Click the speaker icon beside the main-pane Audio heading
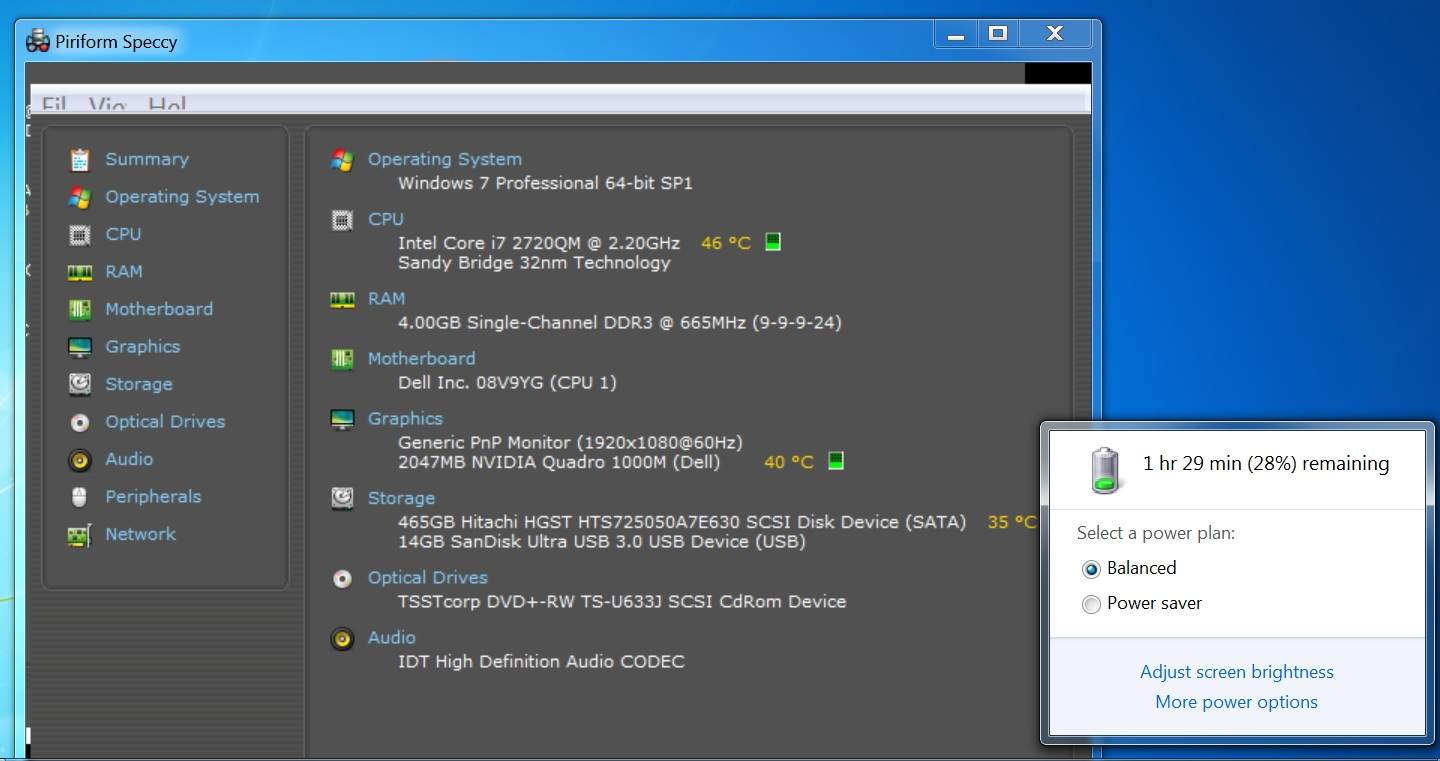This screenshot has height=761, width=1440. [x=342, y=638]
